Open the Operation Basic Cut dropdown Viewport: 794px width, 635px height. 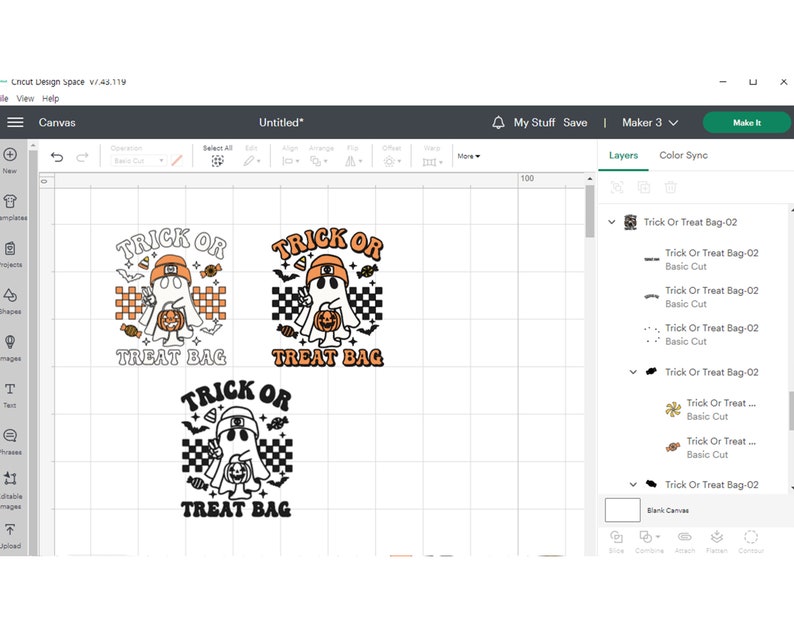[138, 161]
